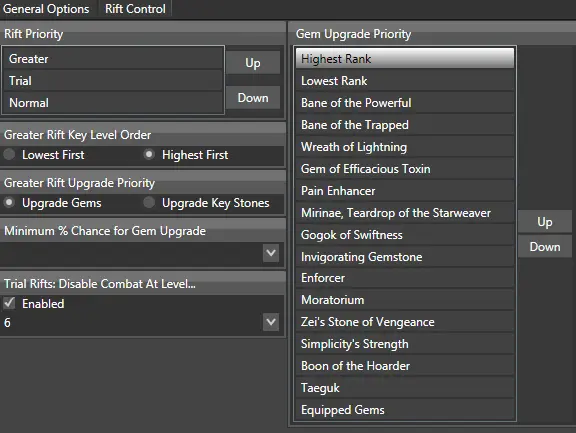Switch to the Rift Control tab

coord(135,8)
